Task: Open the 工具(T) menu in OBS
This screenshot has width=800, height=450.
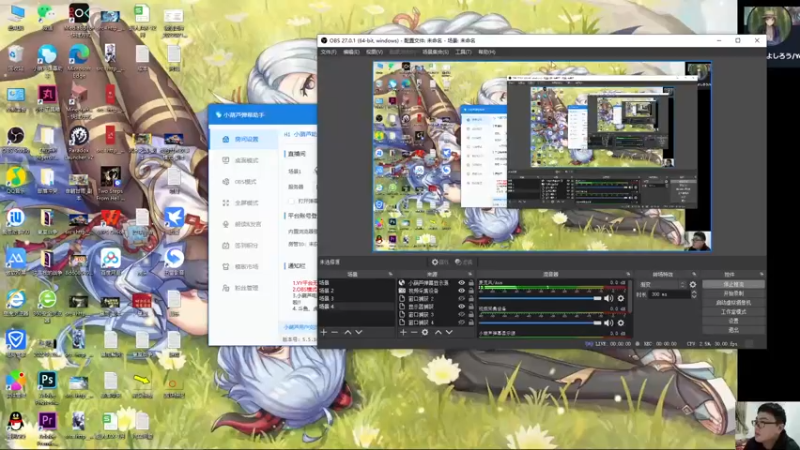Action: click(x=463, y=52)
